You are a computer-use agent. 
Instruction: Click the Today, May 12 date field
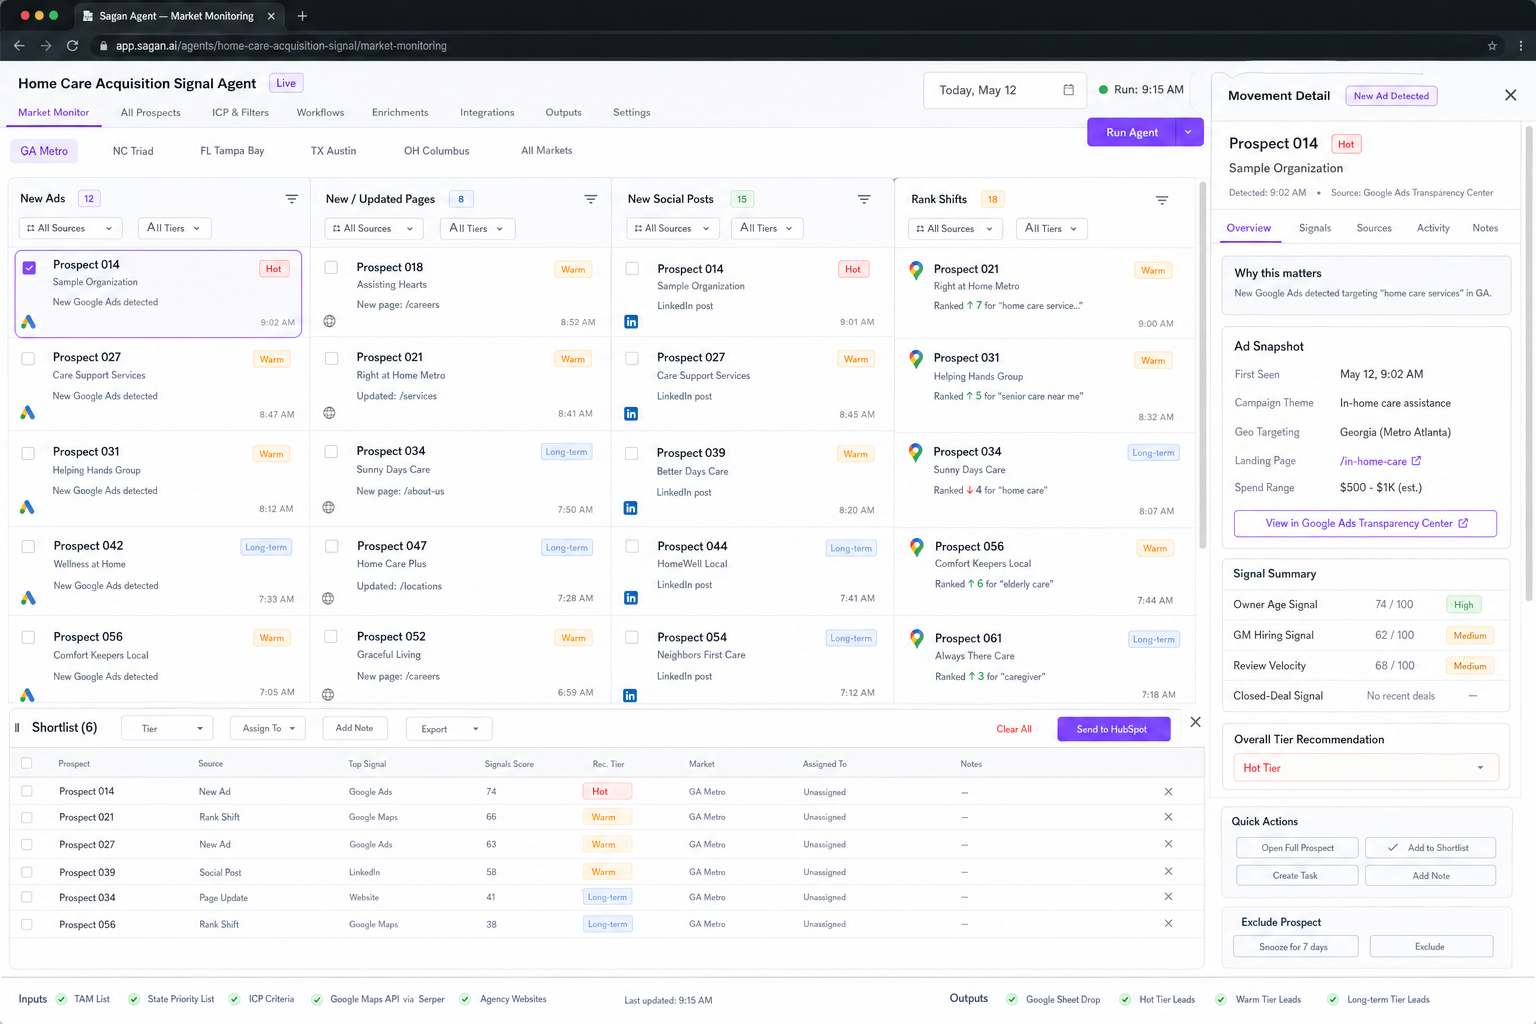coord(1005,90)
